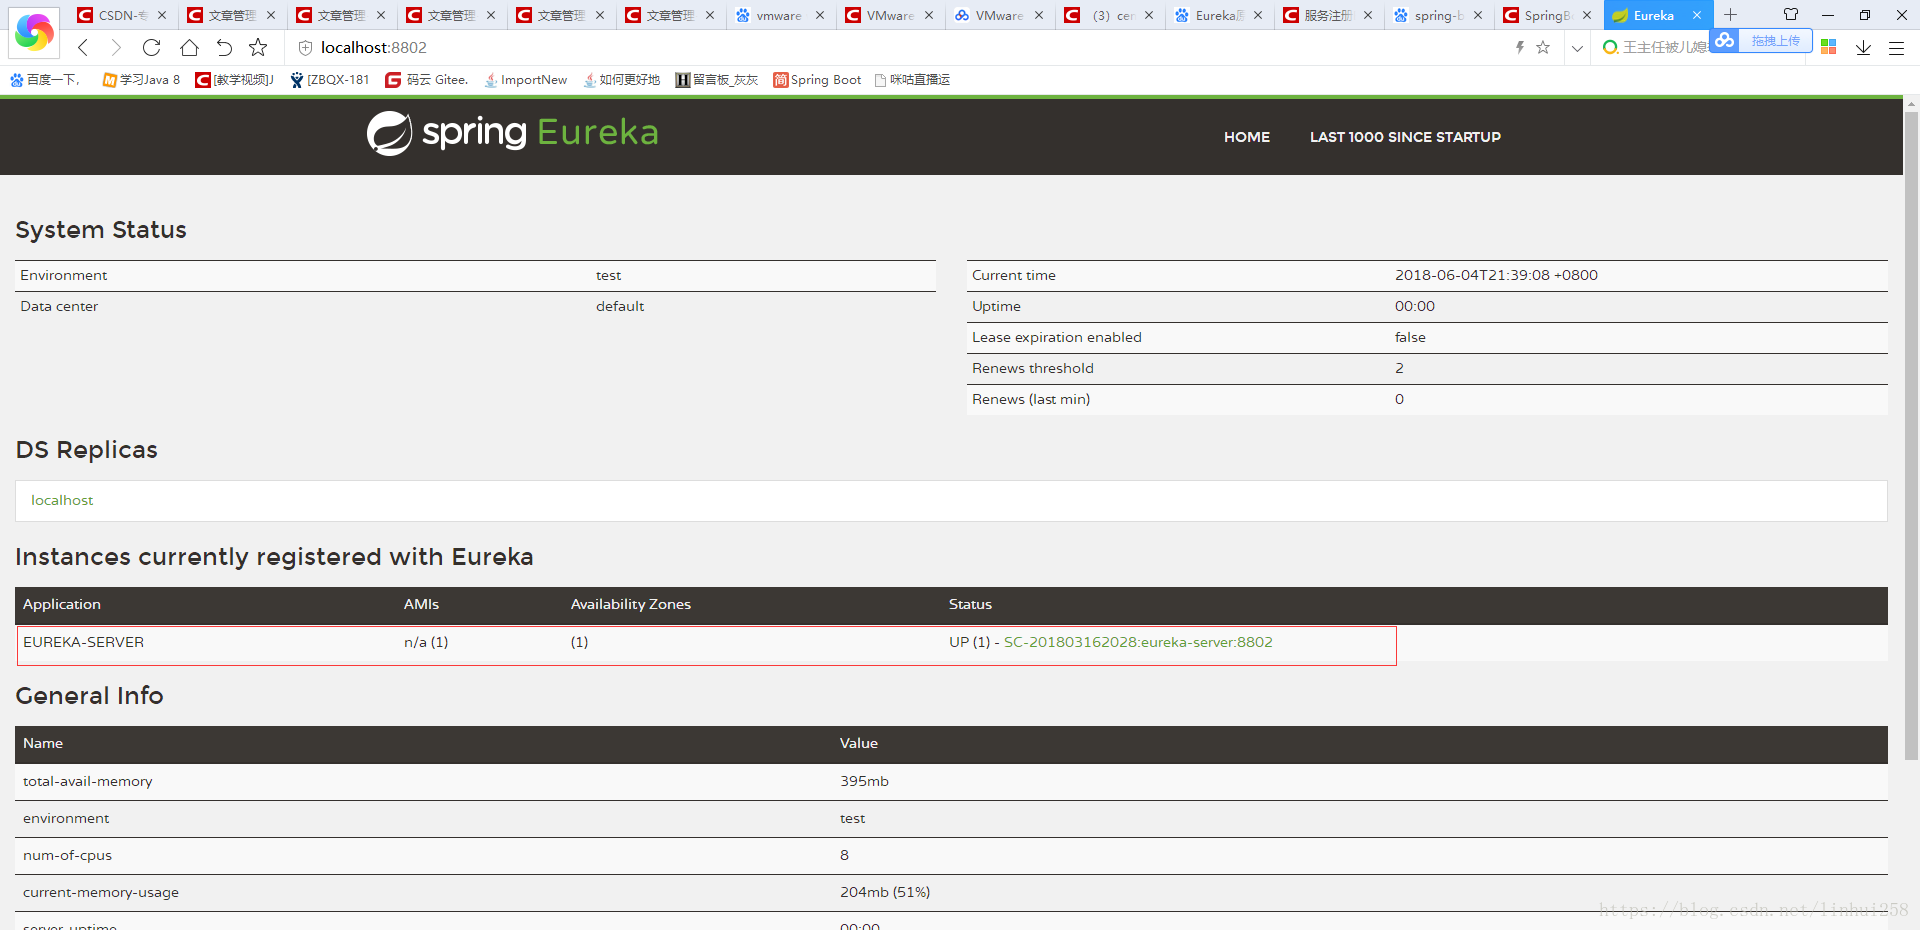Viewport: 1920px width, 930px height.
Task: Click the cloud drag-upload button
Action: [1761, 41]
